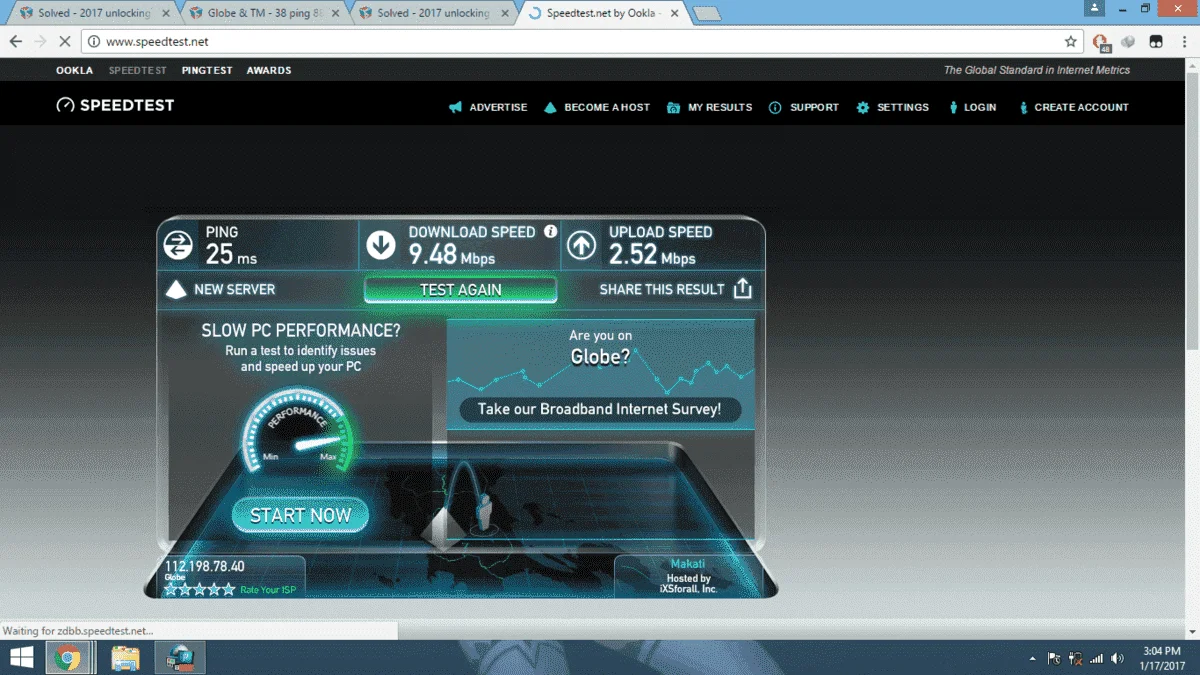Viewport: 1200px width, 675px height.
Task: Click the Support info circle icon
Action: point(775,107)
